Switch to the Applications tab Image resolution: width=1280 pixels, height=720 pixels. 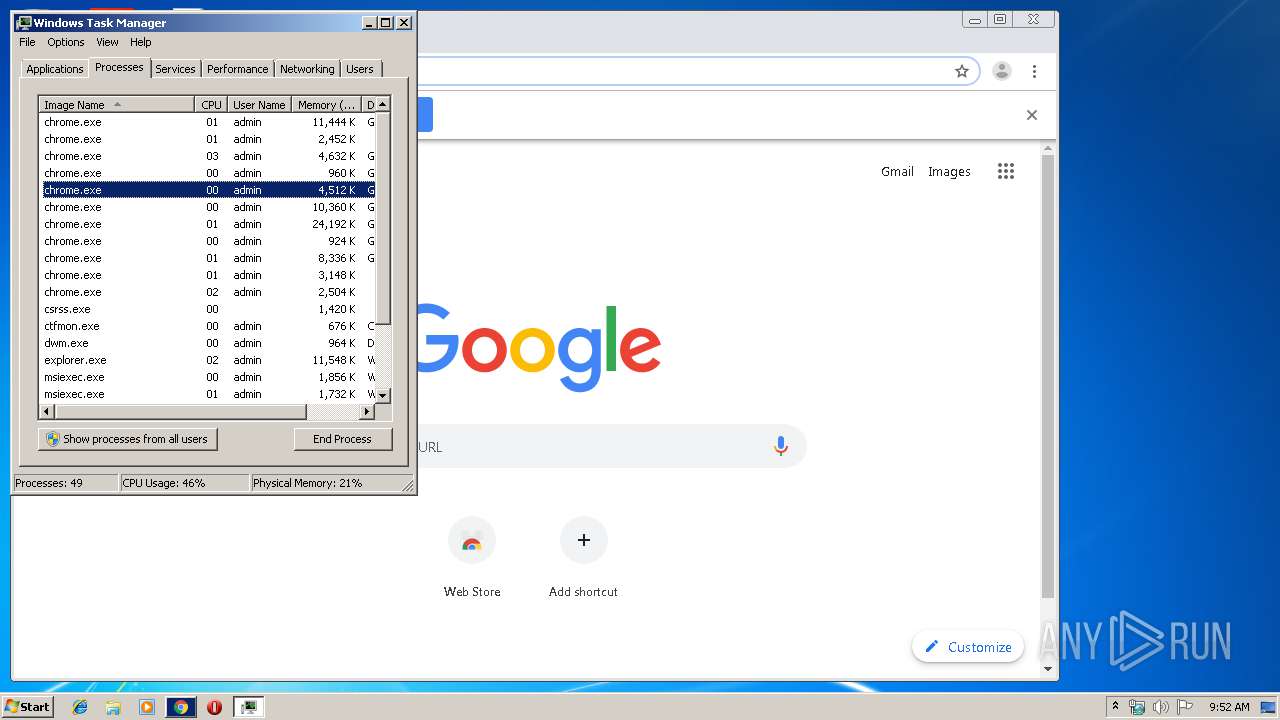54,69
